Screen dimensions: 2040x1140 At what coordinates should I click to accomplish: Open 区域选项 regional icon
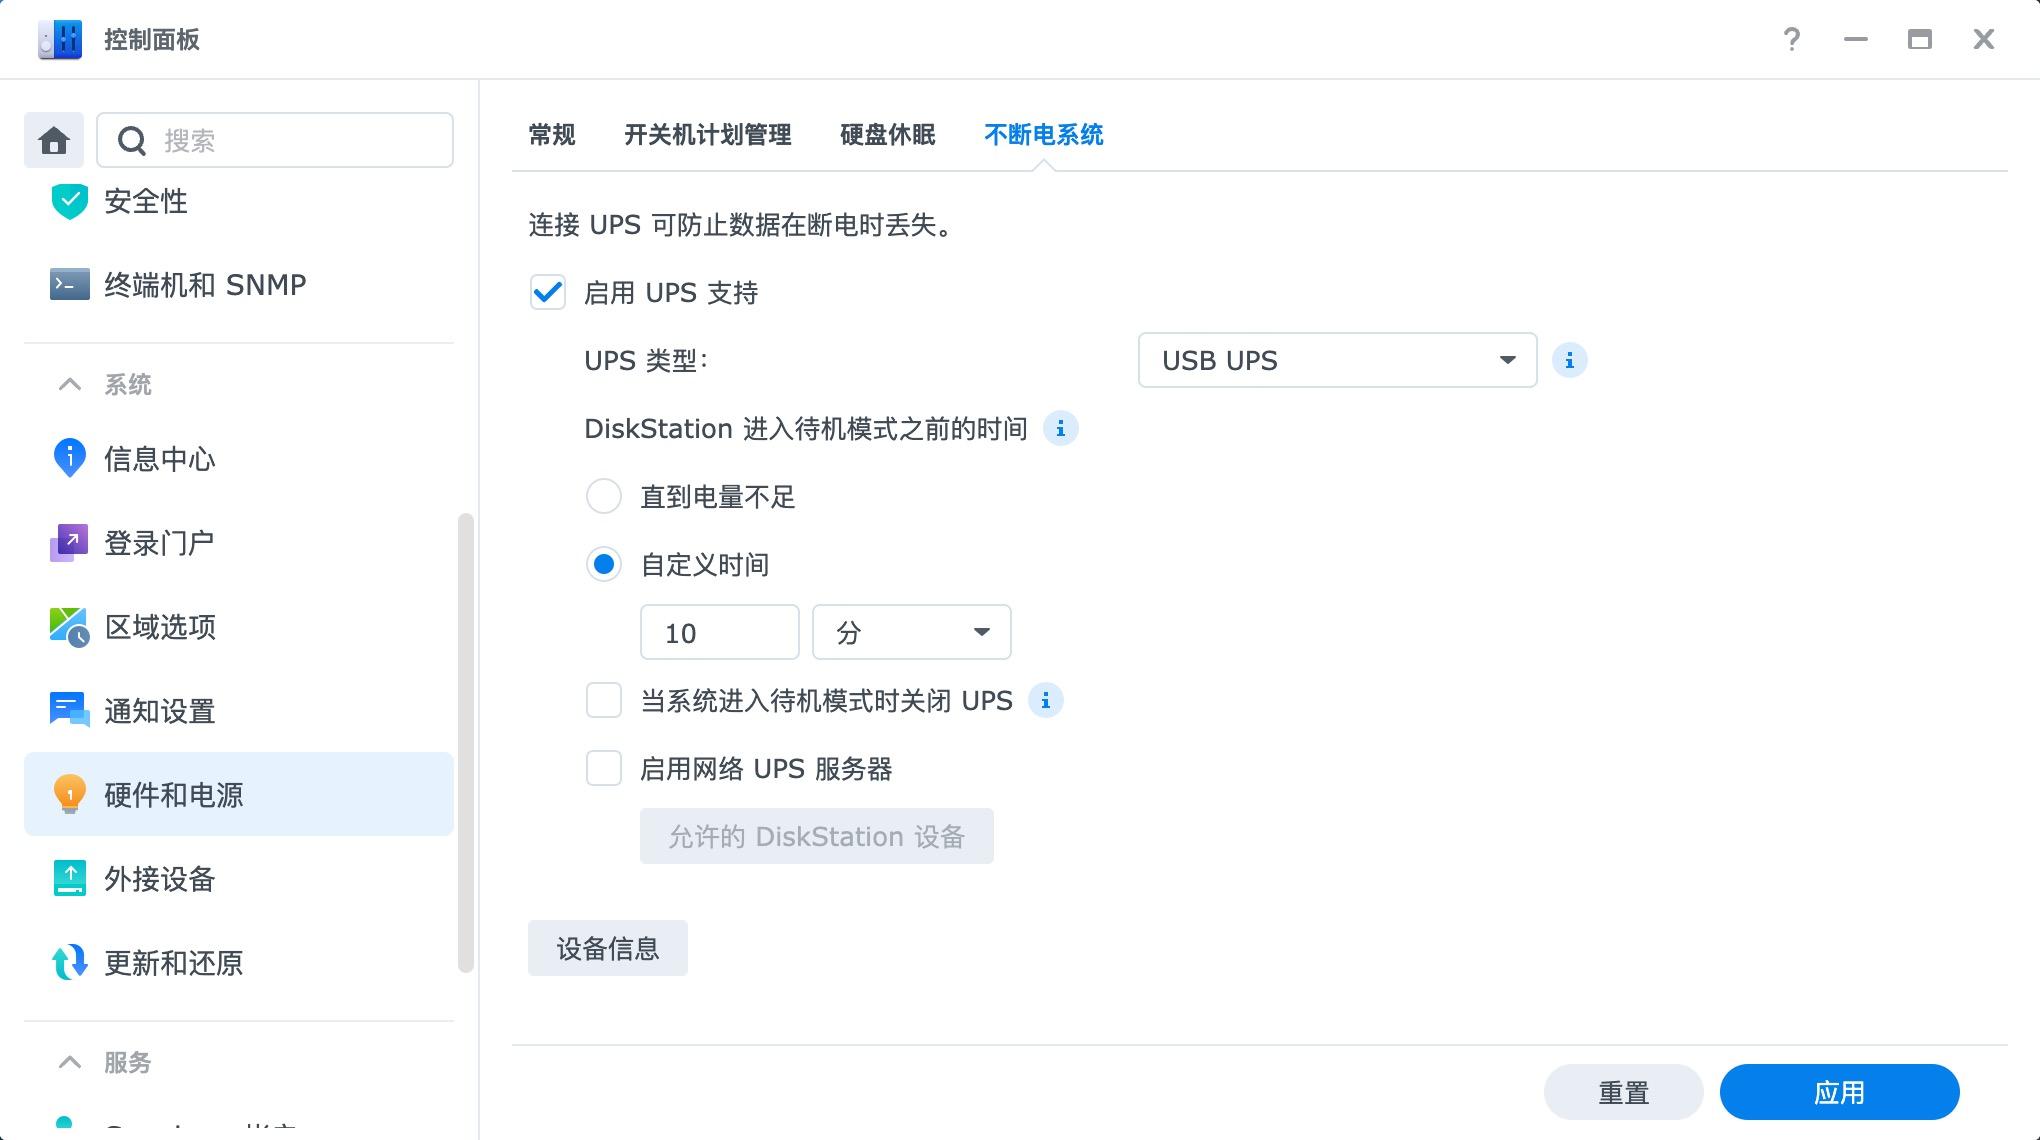click(x=70, y=627)
